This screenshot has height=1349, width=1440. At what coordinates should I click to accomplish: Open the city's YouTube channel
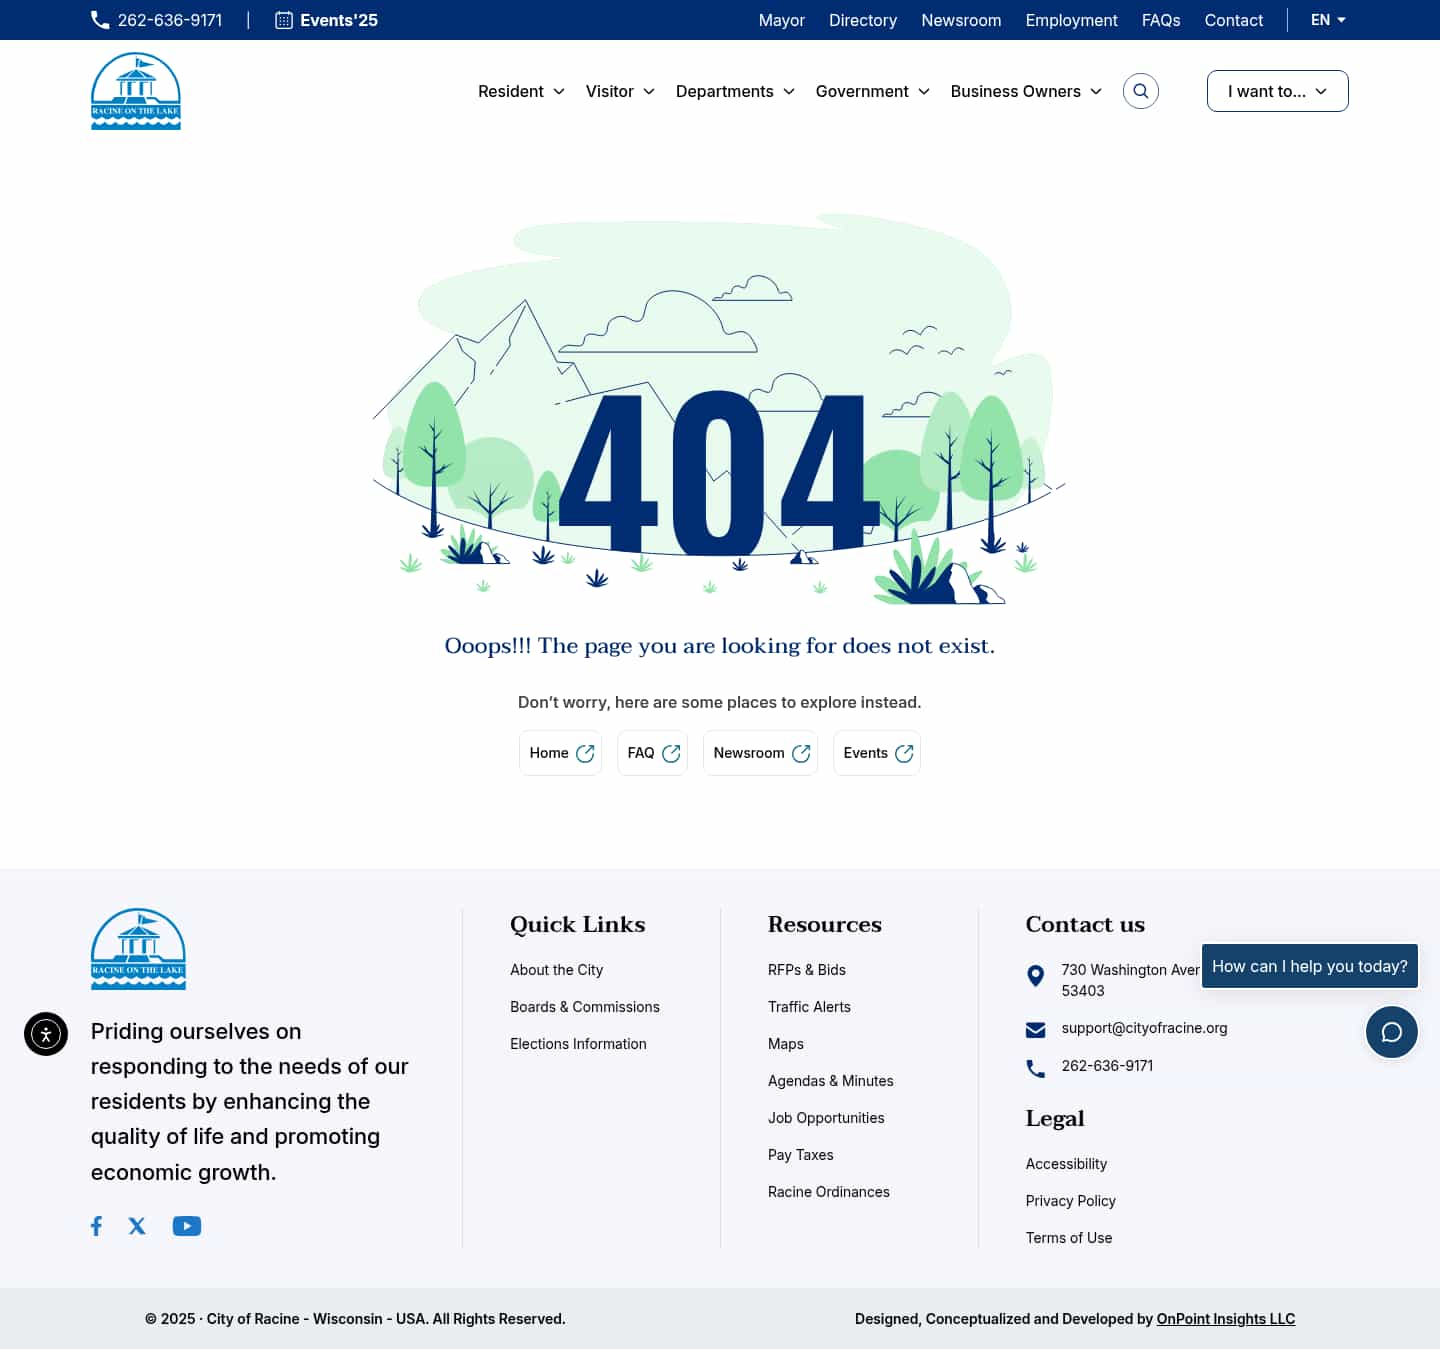(x=187, y=1225)
